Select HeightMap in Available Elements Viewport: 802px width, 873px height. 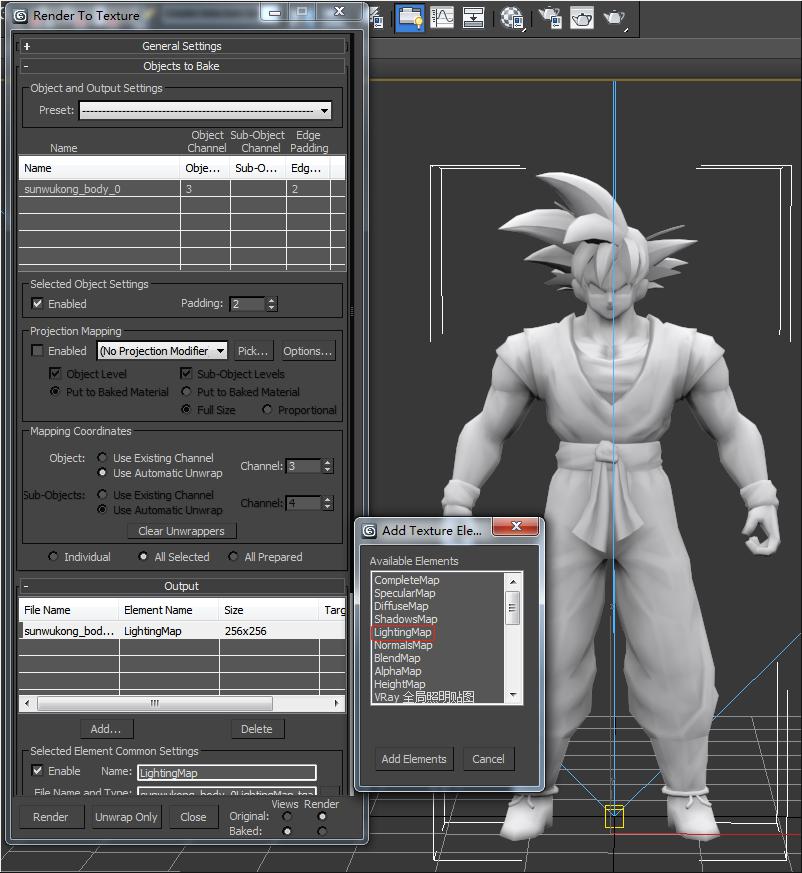(x=399, y=684)
